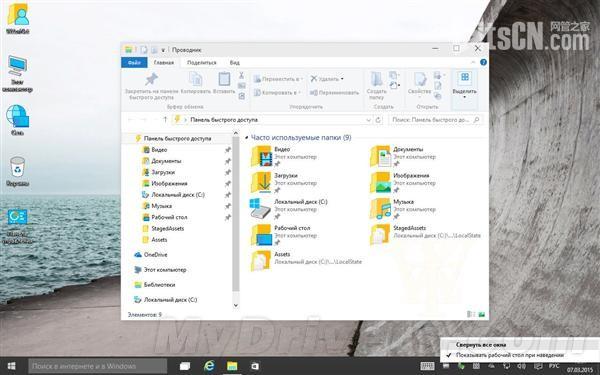Image resolution: width=600 pixels, height=375 pixels.
Task: Open Internet Explorer from the taskbar
Action: [x=209, y=366]
